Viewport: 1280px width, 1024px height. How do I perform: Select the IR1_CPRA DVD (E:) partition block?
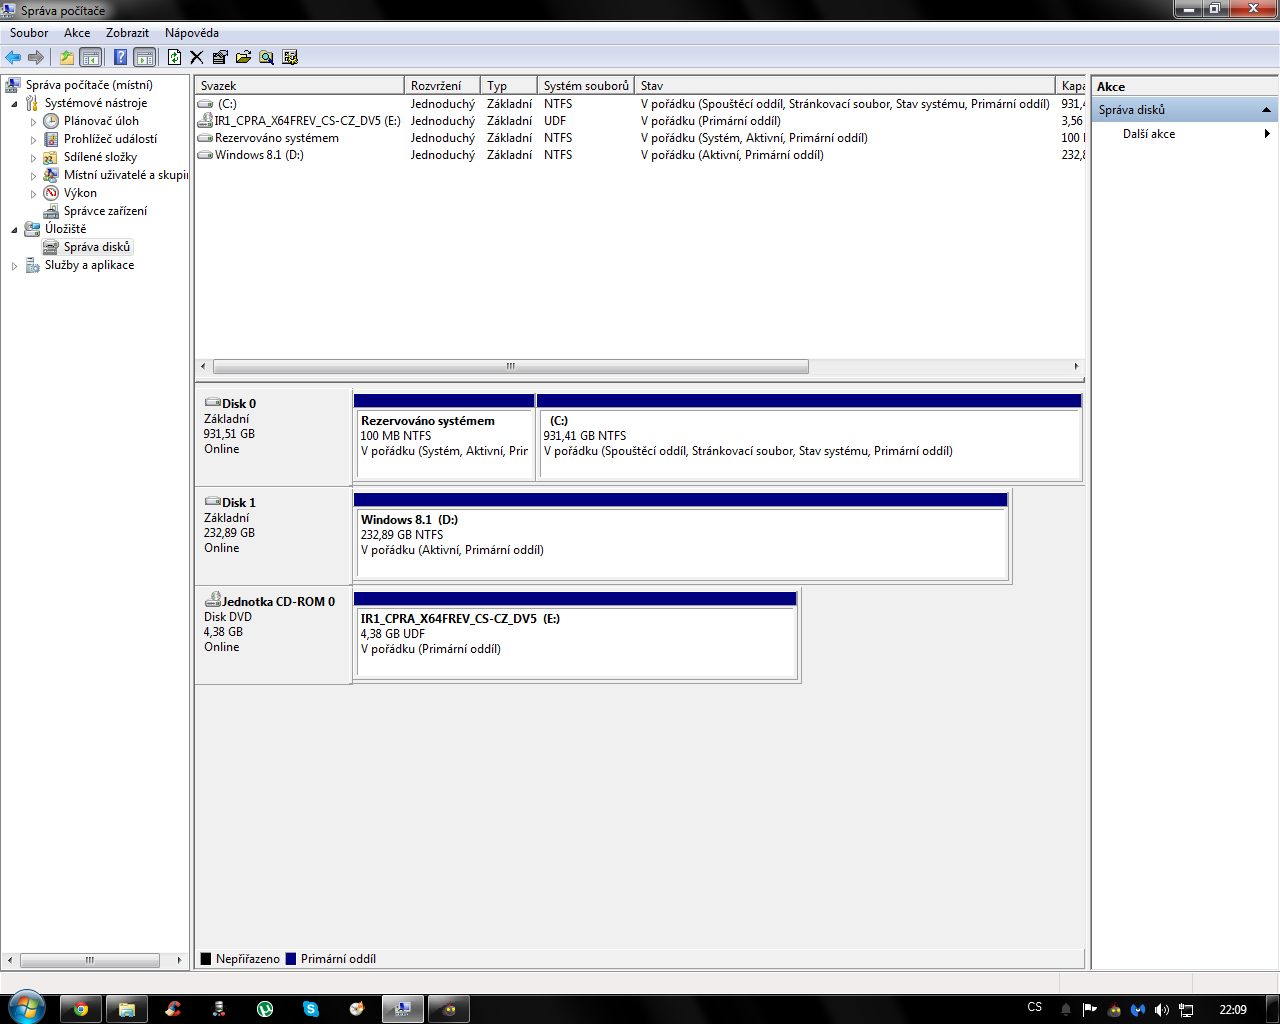point(575,635)
